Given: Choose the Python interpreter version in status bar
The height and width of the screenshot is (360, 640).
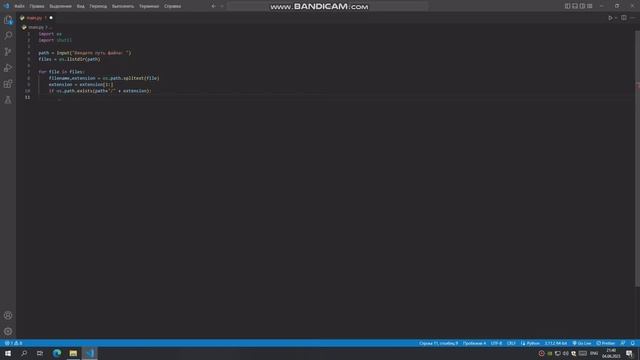Looking at the screenshot, I should point(556,343).
